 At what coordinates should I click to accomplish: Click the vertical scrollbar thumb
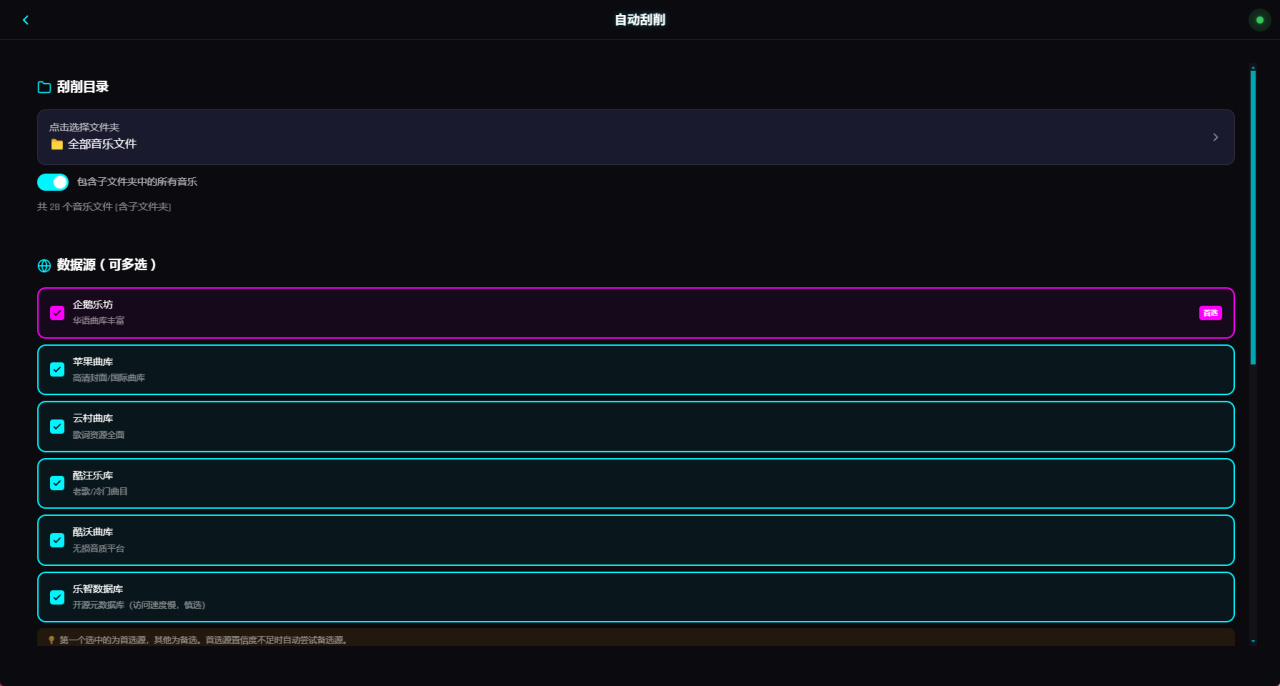[x=1253, y=217]
